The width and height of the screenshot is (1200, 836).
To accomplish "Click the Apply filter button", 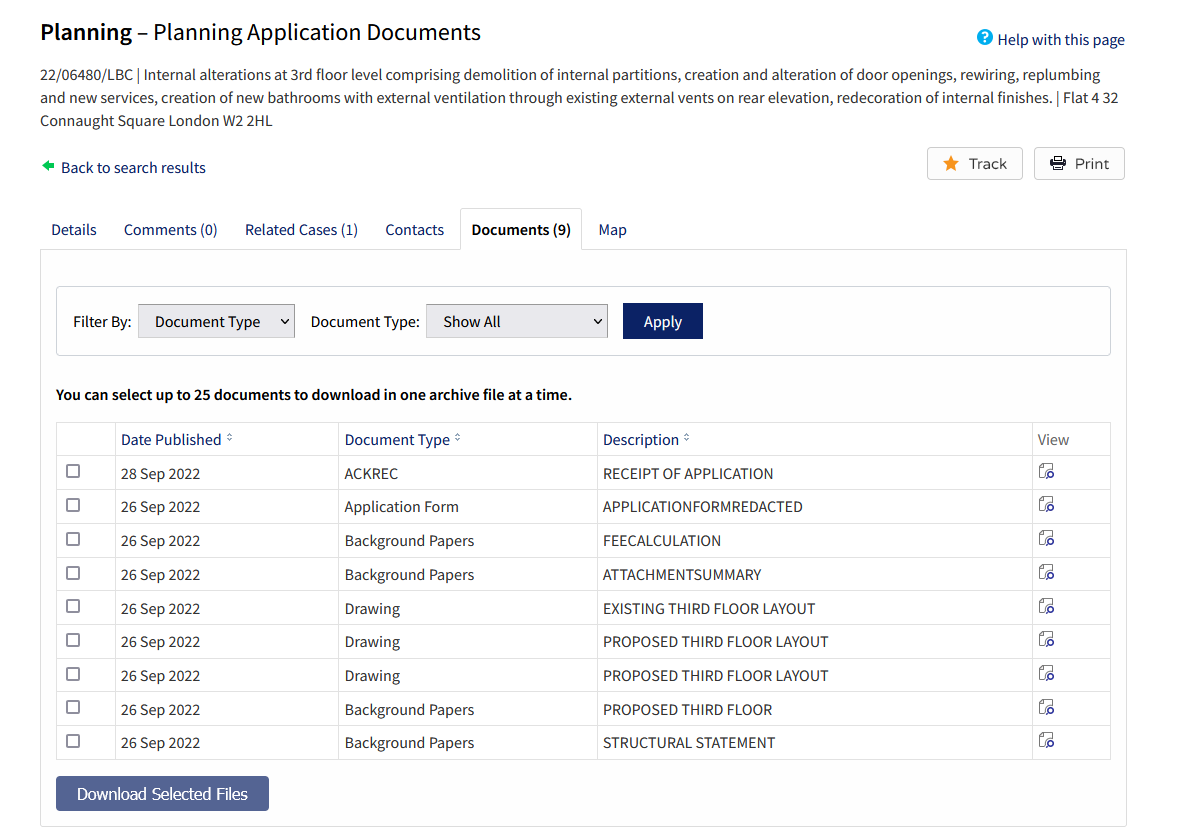I will click(x=663, y=321).
